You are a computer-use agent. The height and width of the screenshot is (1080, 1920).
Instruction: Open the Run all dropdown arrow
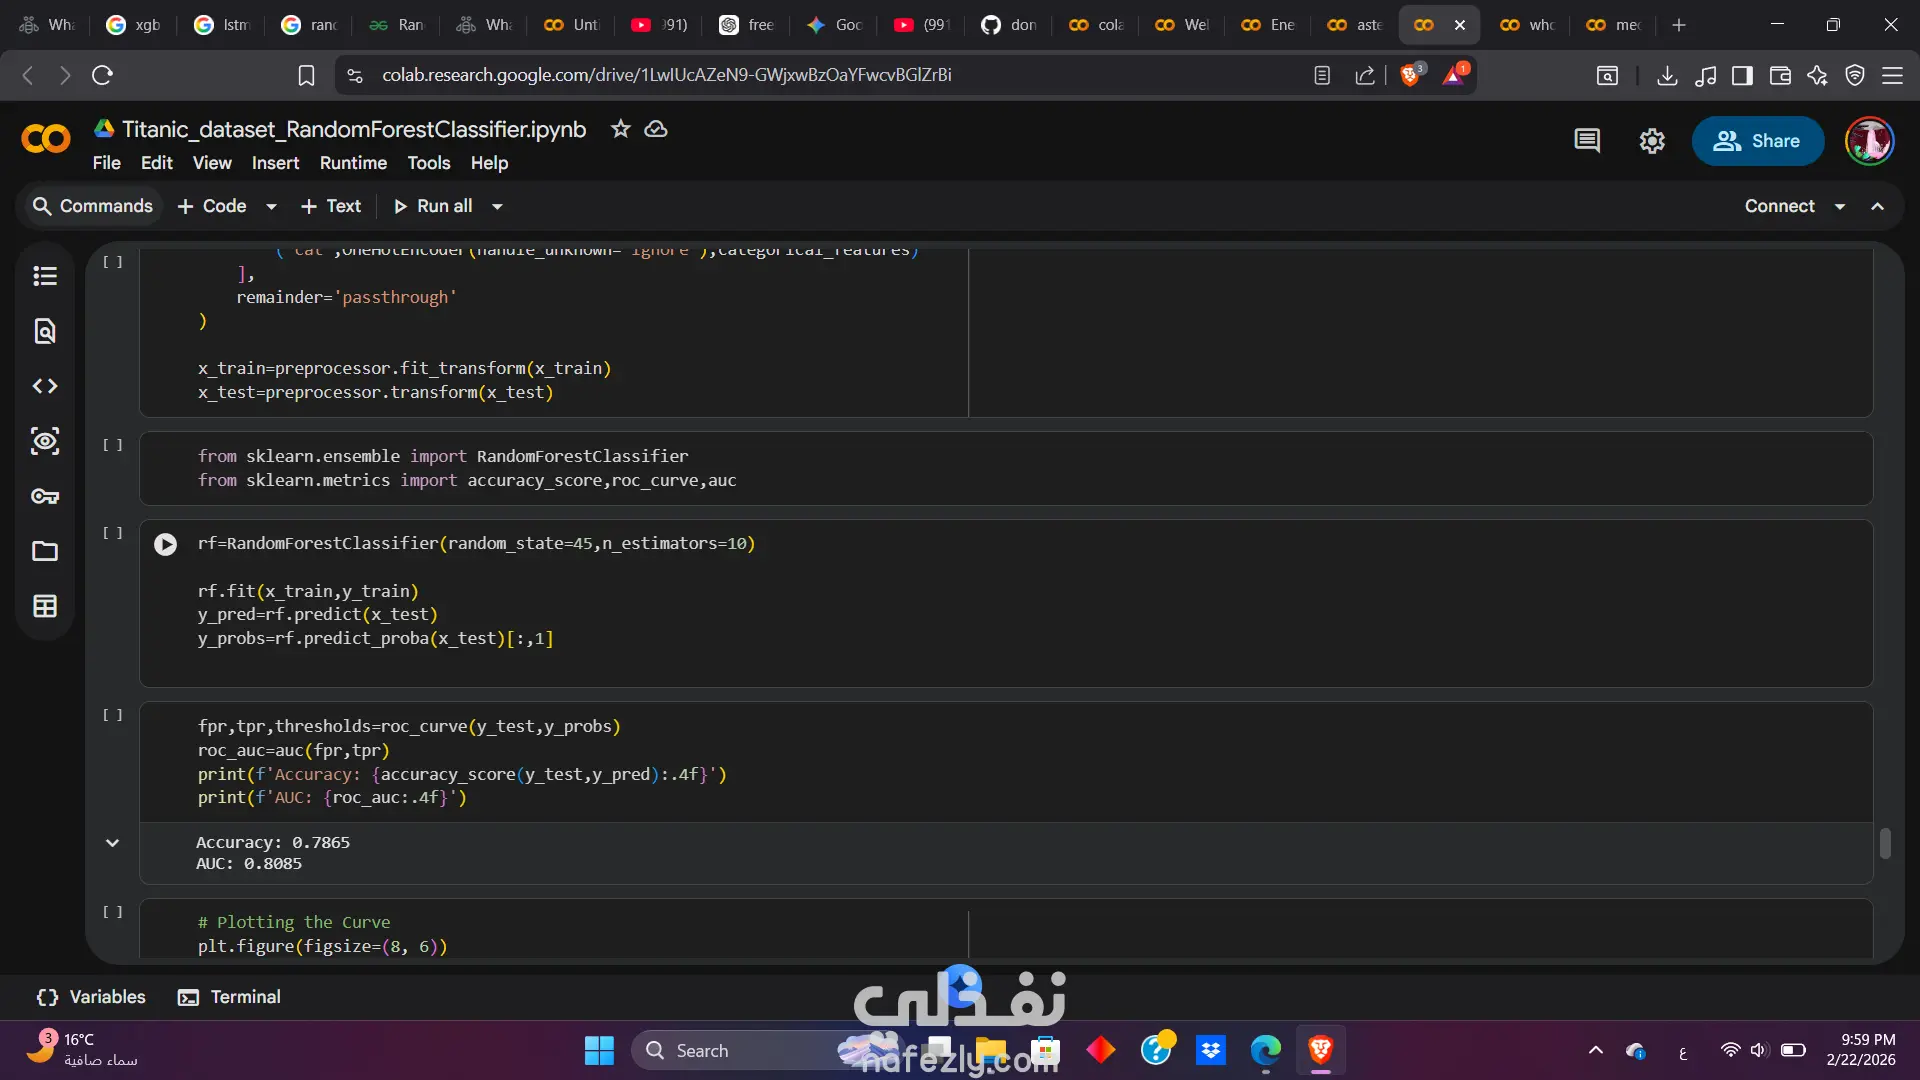[x=497, y=206]
